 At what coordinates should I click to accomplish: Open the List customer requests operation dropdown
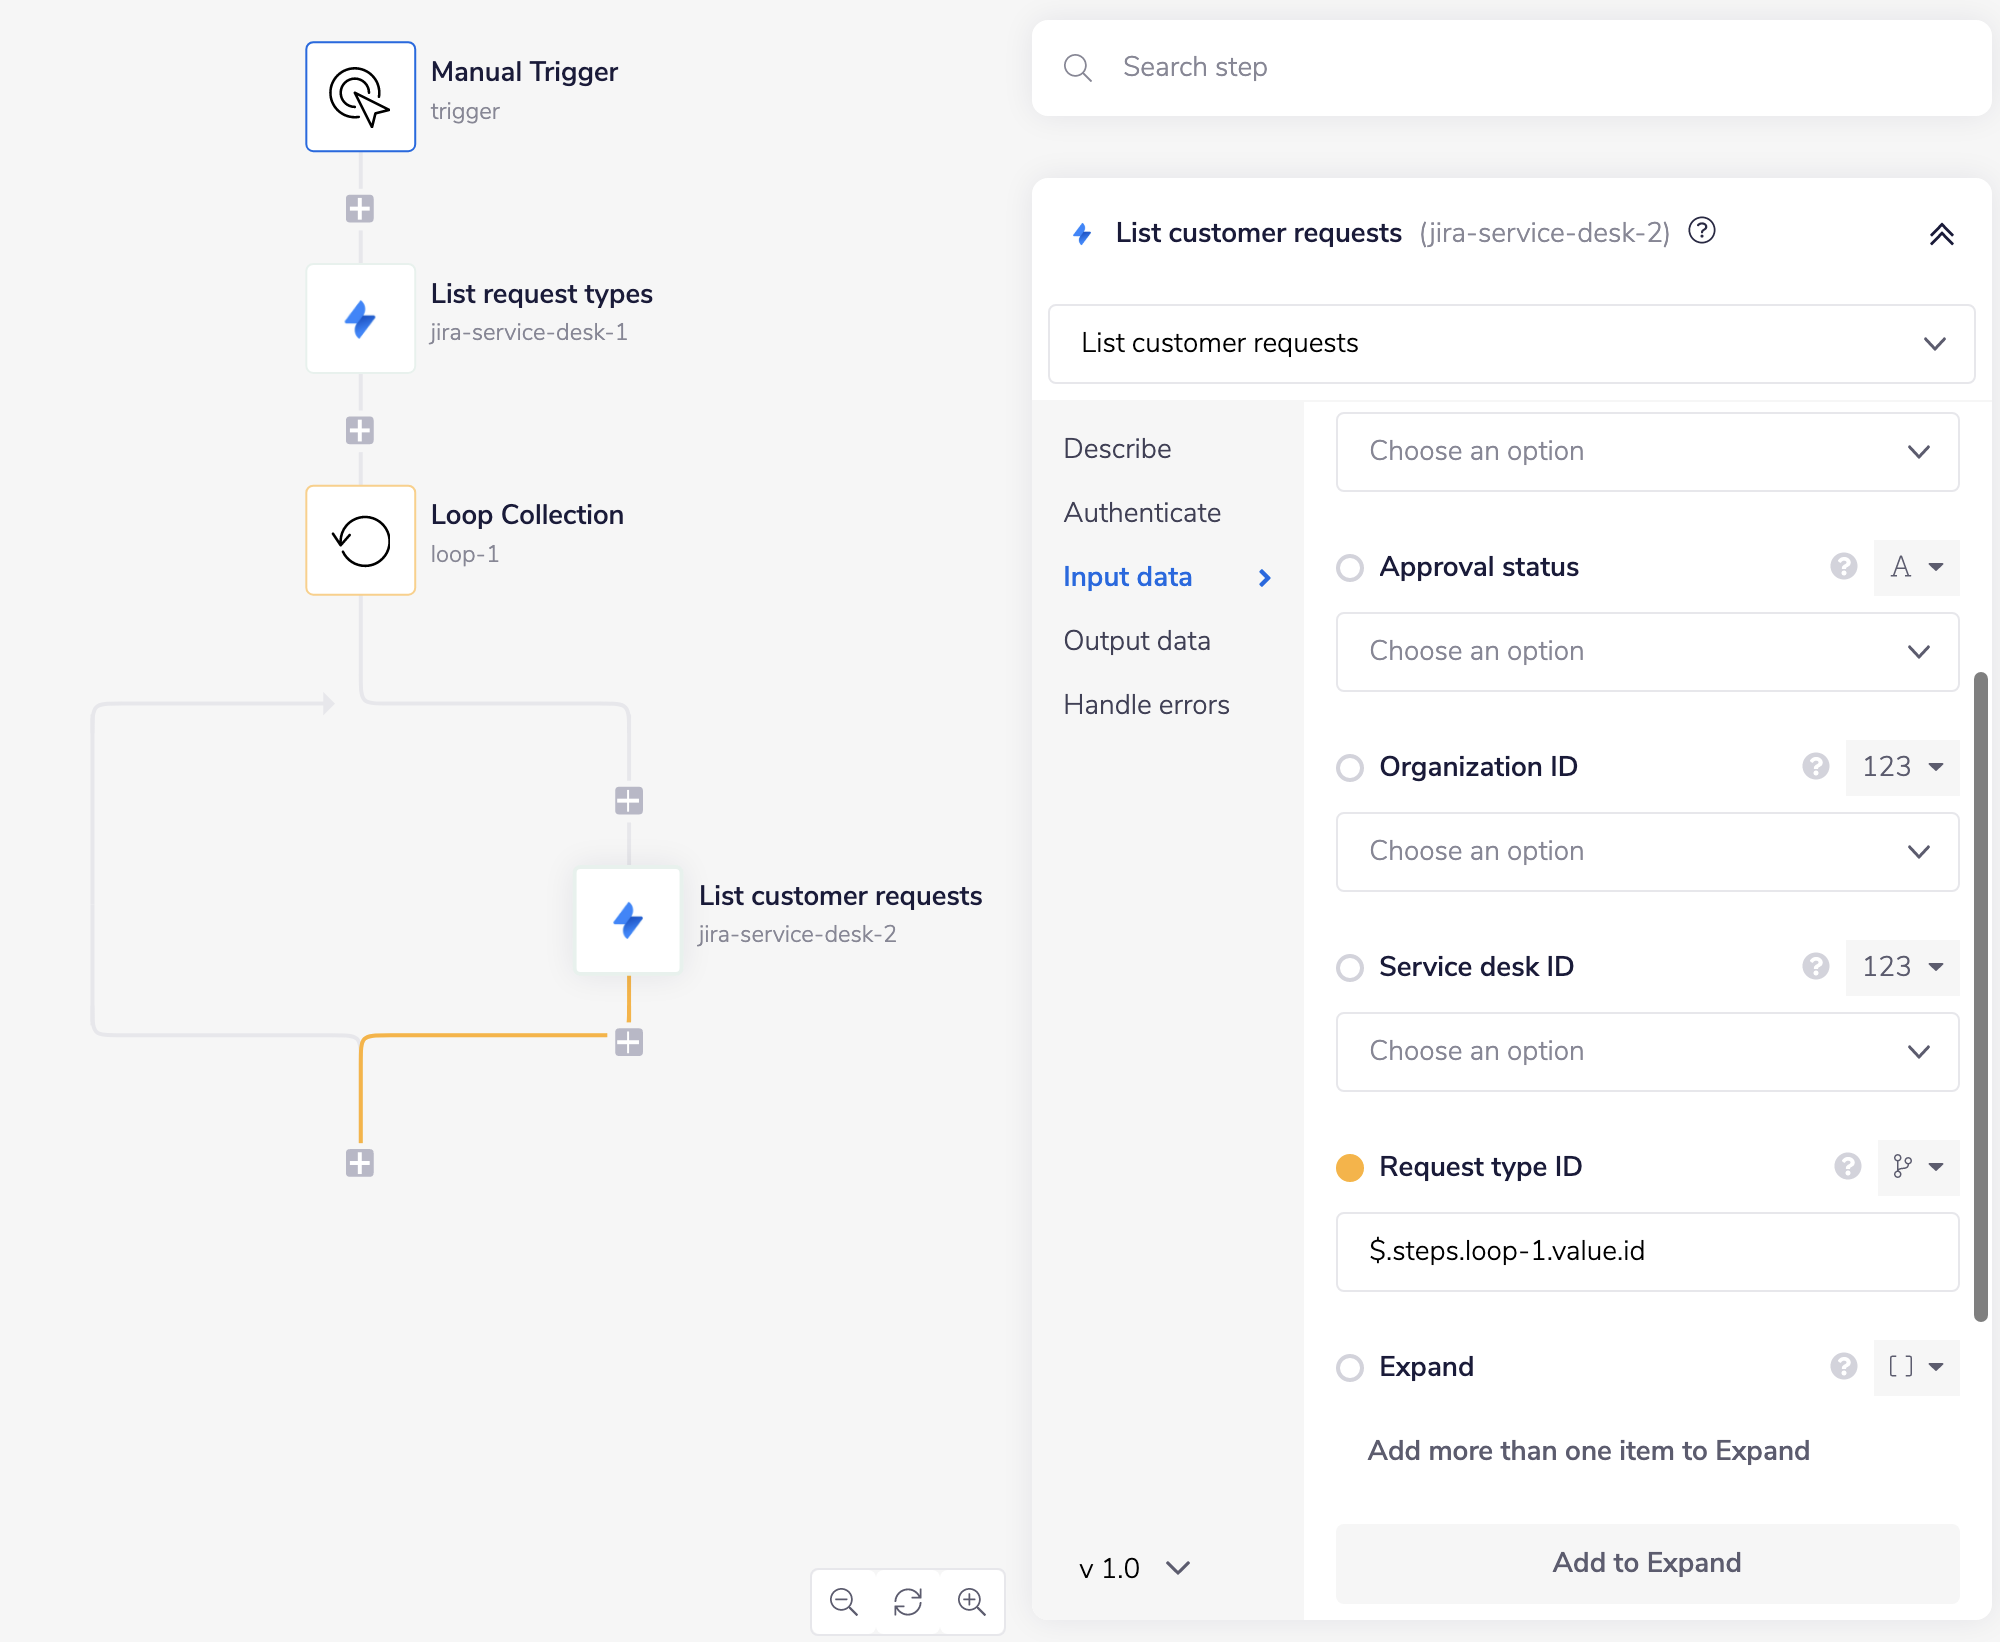1508,344
